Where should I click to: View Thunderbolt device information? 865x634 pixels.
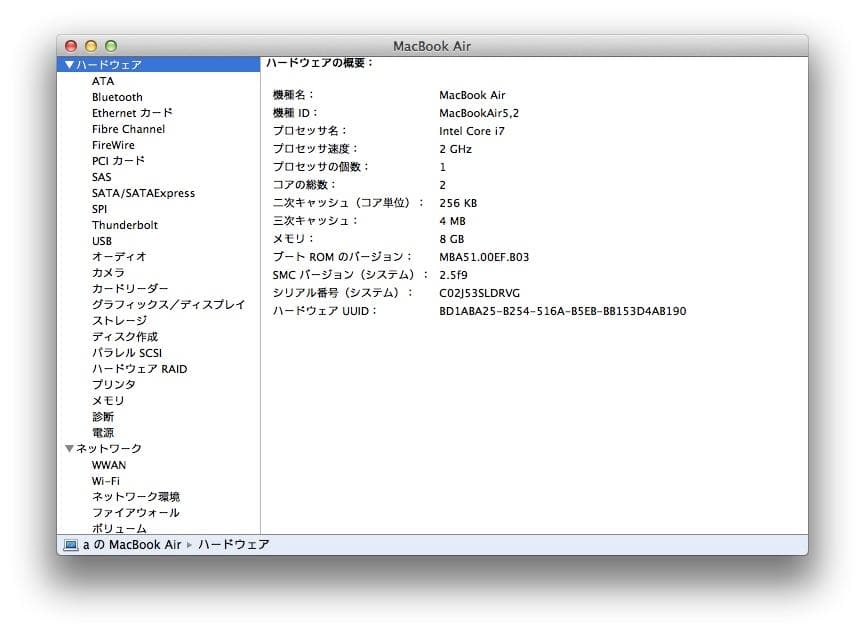(124, 224)
